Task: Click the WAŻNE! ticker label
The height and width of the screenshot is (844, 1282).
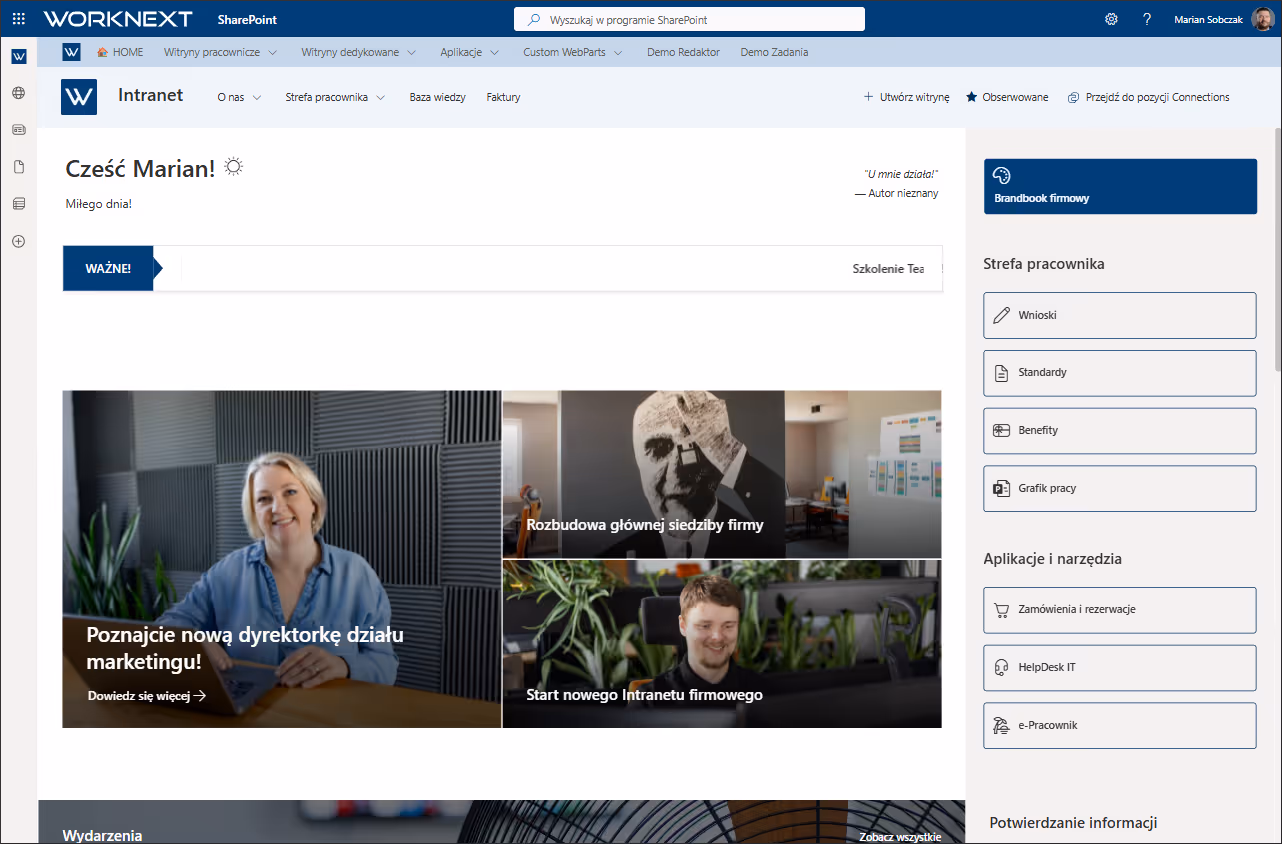Action: click(108, 268)
